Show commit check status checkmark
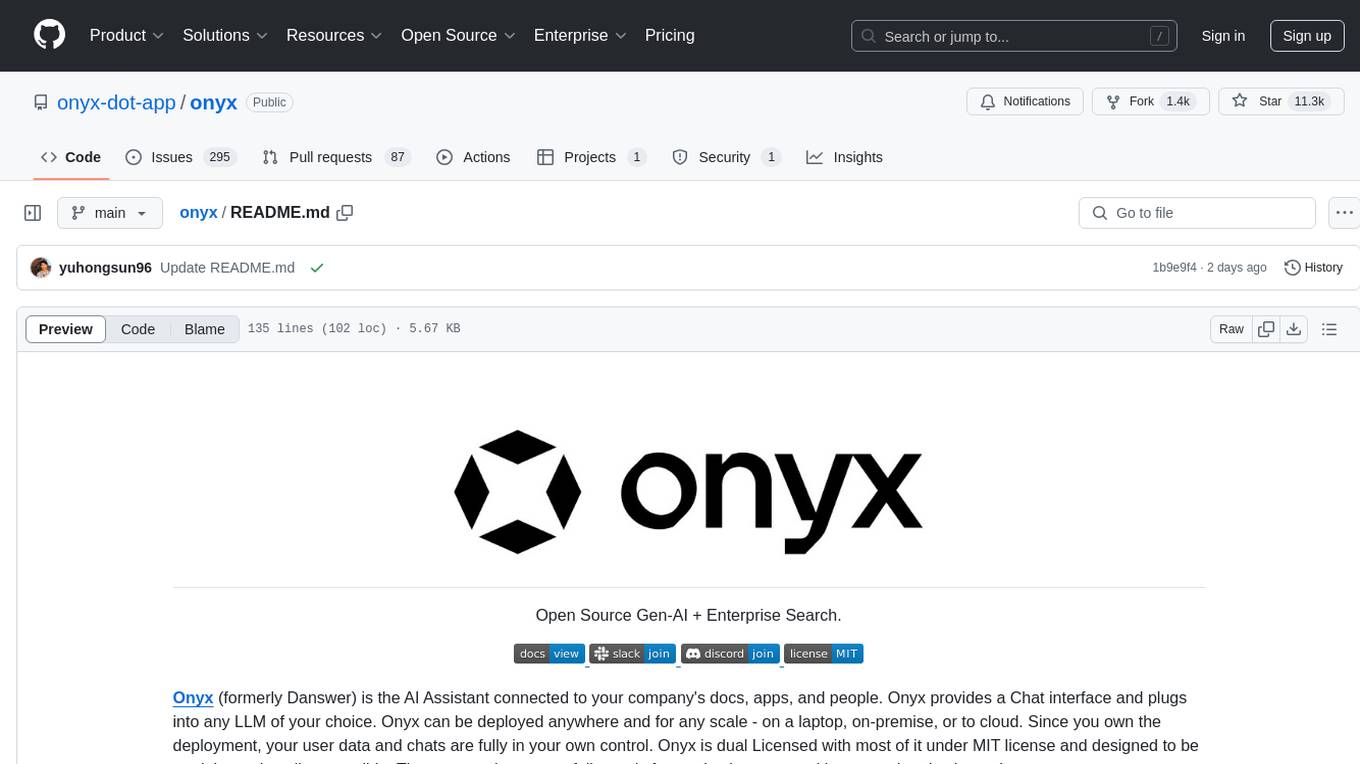This screenshot has width=1360, height=764. 317,268
